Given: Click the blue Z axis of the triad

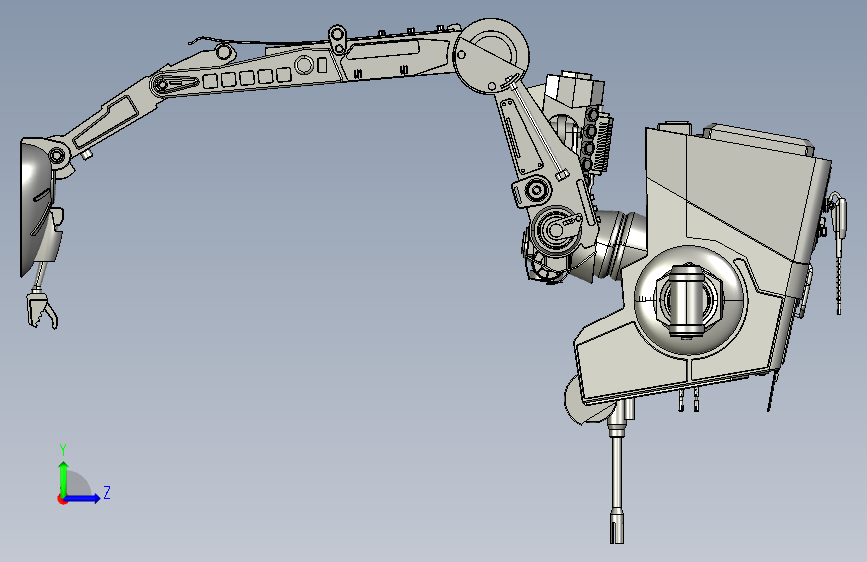Looking at the screenshot, I should 83,498.
